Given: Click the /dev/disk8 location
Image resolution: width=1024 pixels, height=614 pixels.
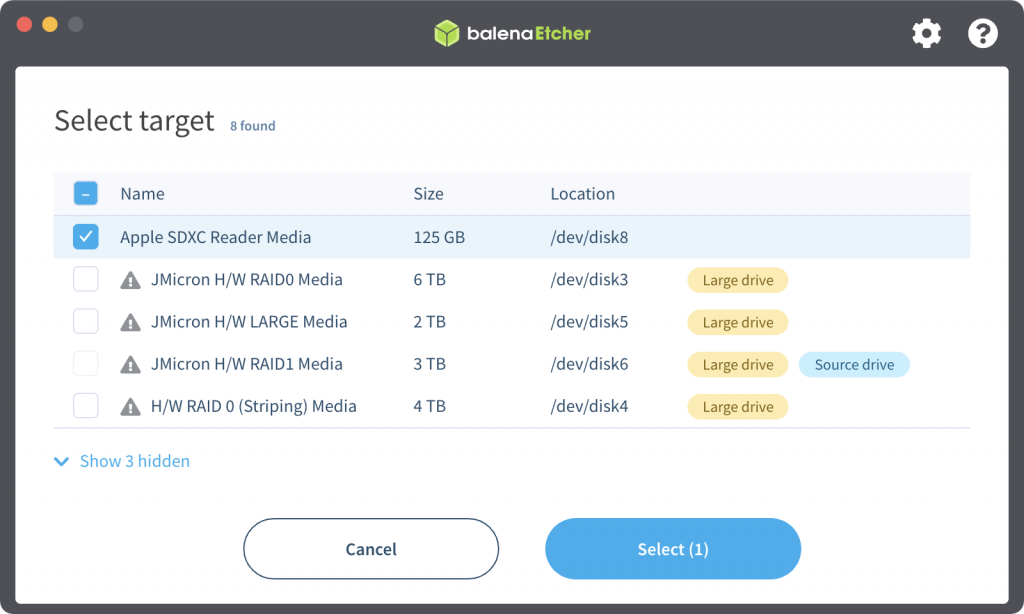Looking at the screenshot, I should pyautogui.click(x=589, y=237).
